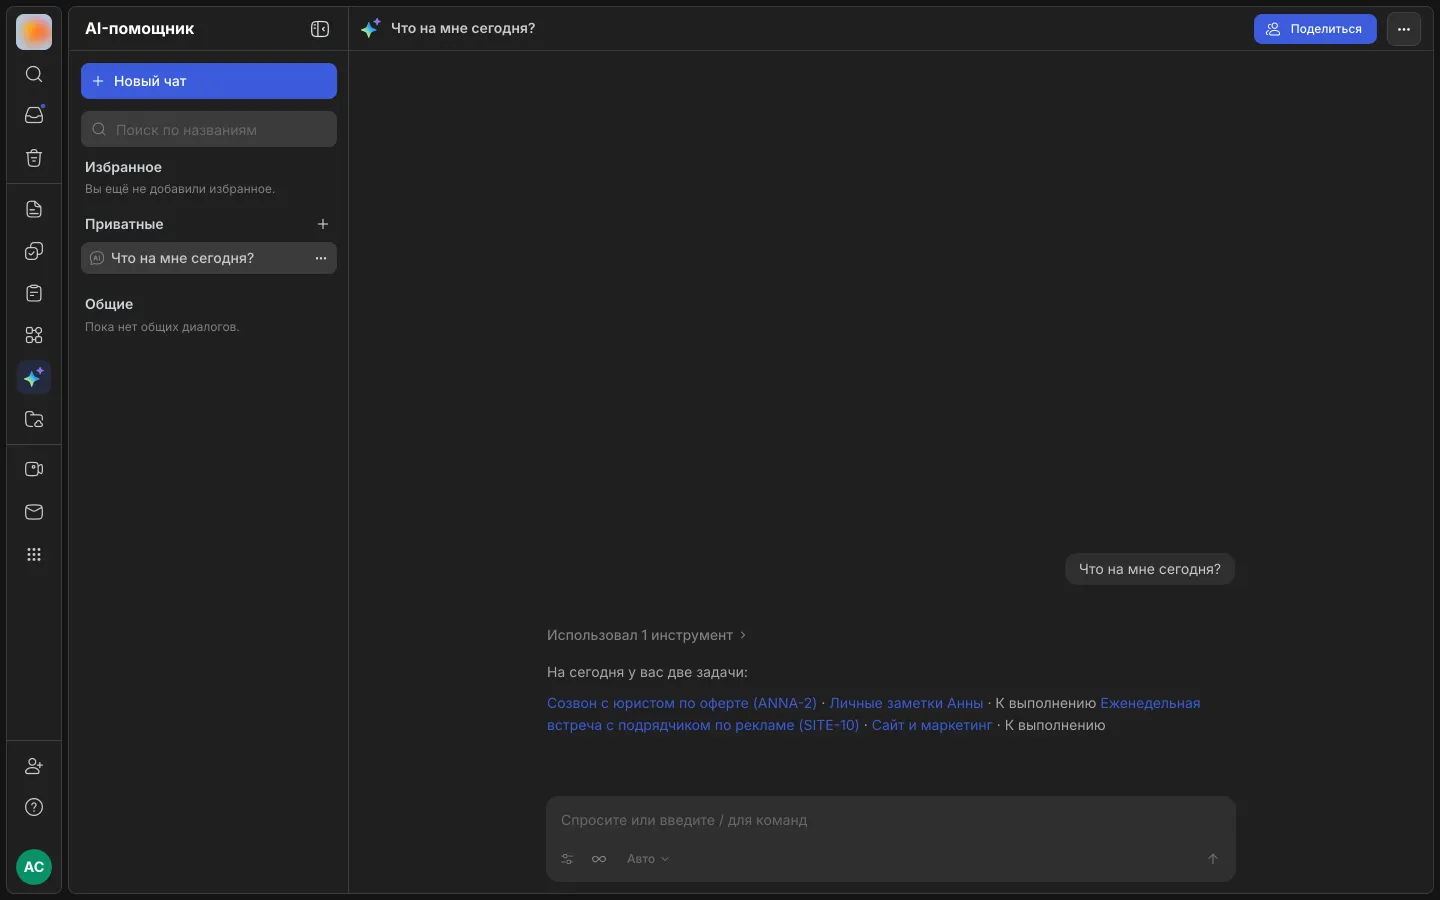Screen dimensions: 1440x900
Task: Open the 'Авто' model dropdown
Action: (648, 859)
